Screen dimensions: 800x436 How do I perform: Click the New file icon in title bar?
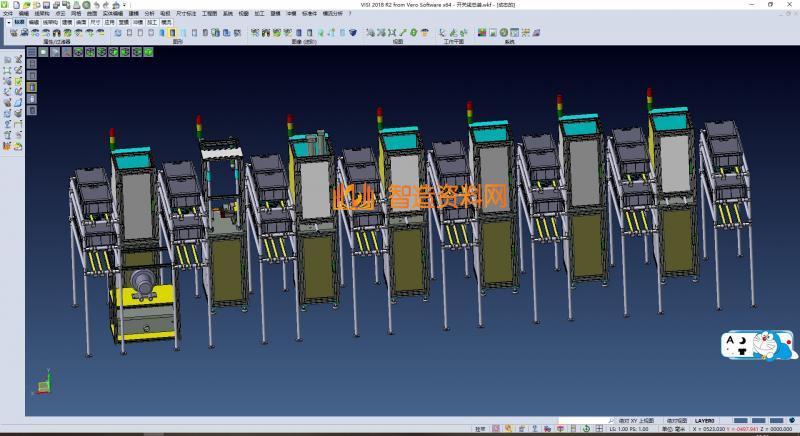[x=17, y=5]
